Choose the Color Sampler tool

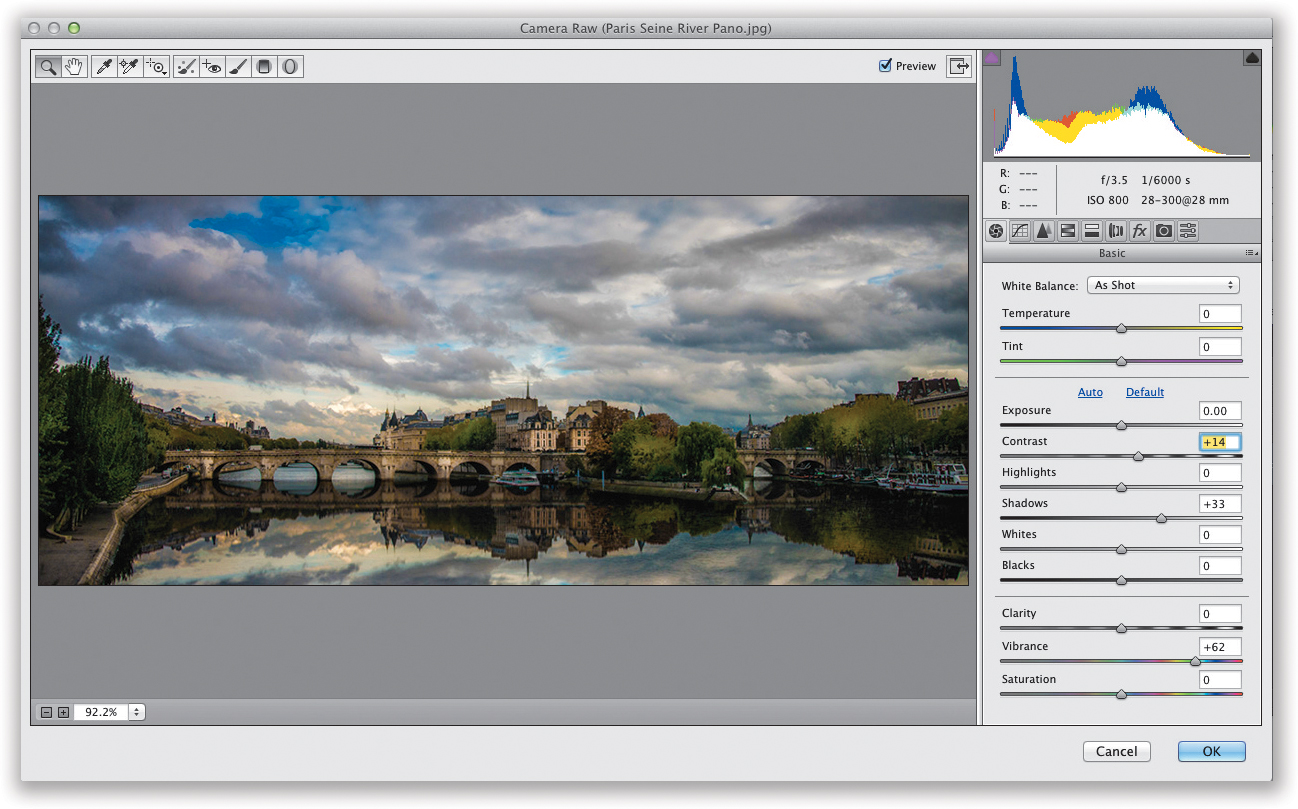tap(129, 67)
